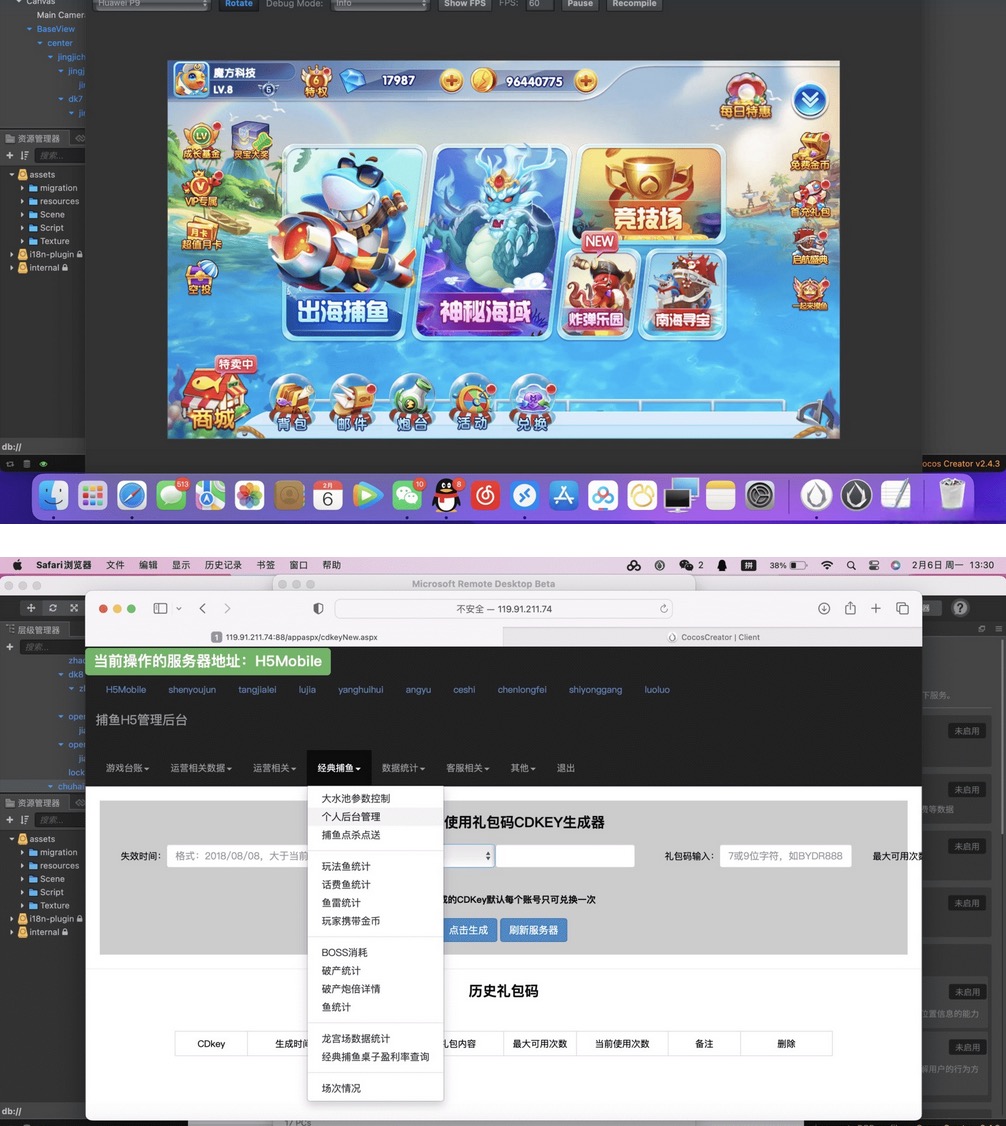The image size is (1006, 1126).
Task: Open the Huawei P9 device simulation dropdown
Action: 150,4
